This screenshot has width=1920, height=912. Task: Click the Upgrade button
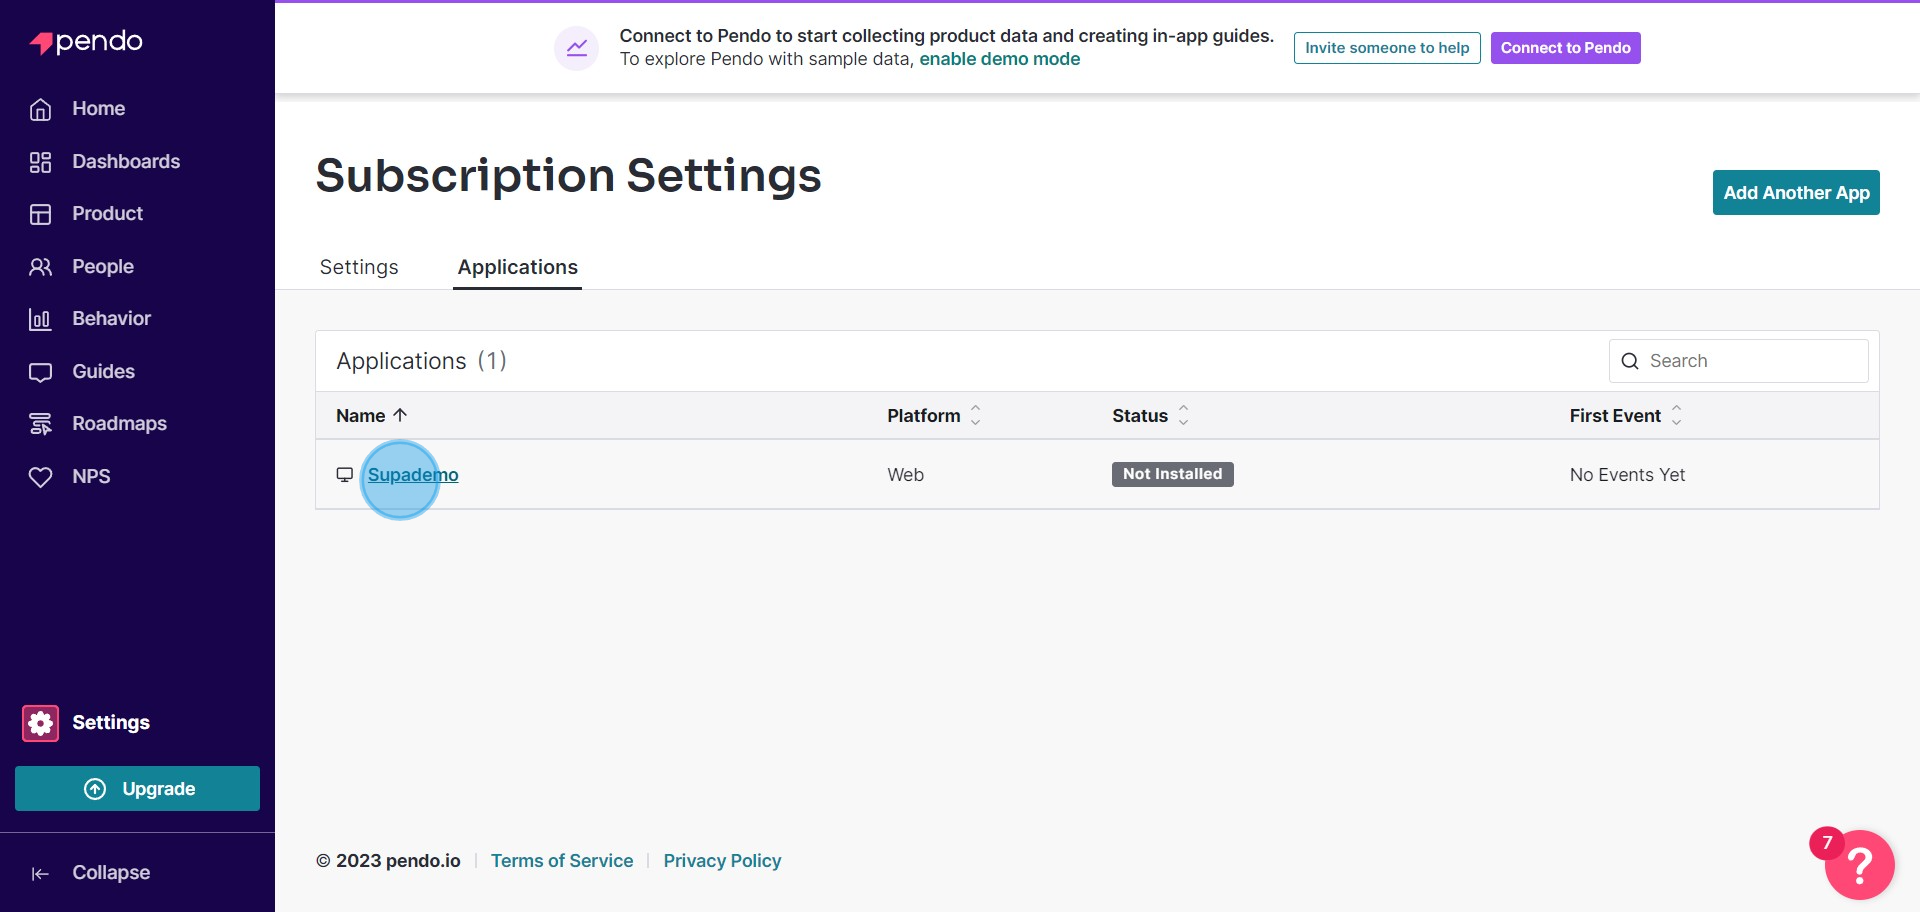pyautogui.click(x=137, y=789)
